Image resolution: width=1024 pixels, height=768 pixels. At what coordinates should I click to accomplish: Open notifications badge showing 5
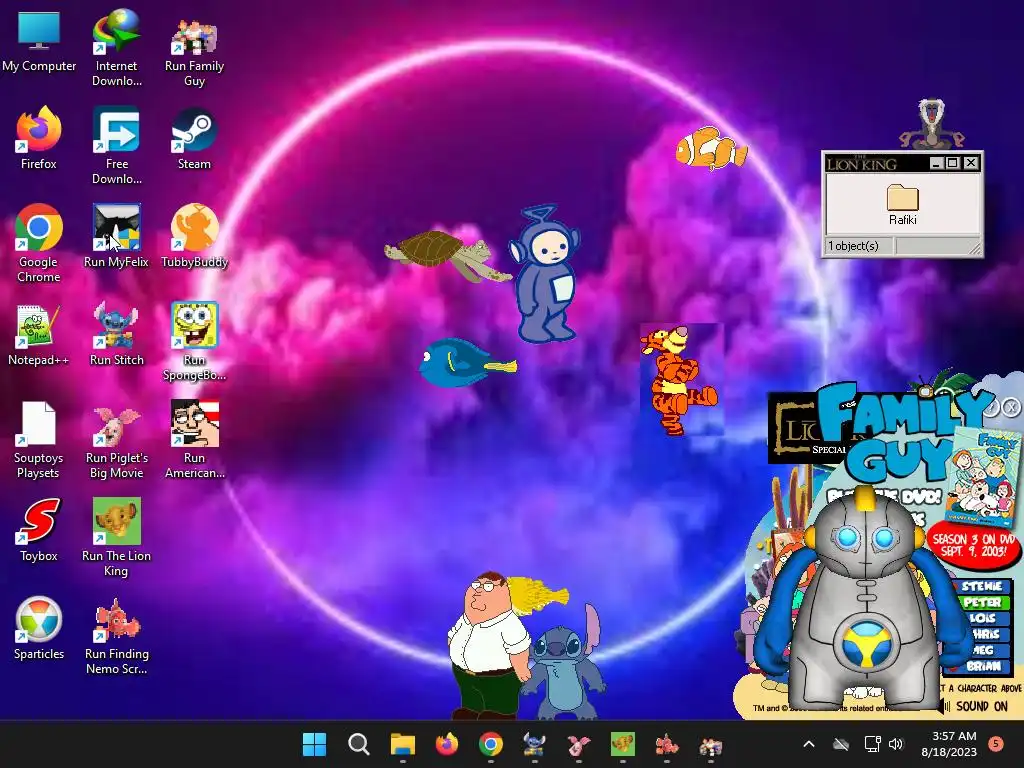[996, 744]
